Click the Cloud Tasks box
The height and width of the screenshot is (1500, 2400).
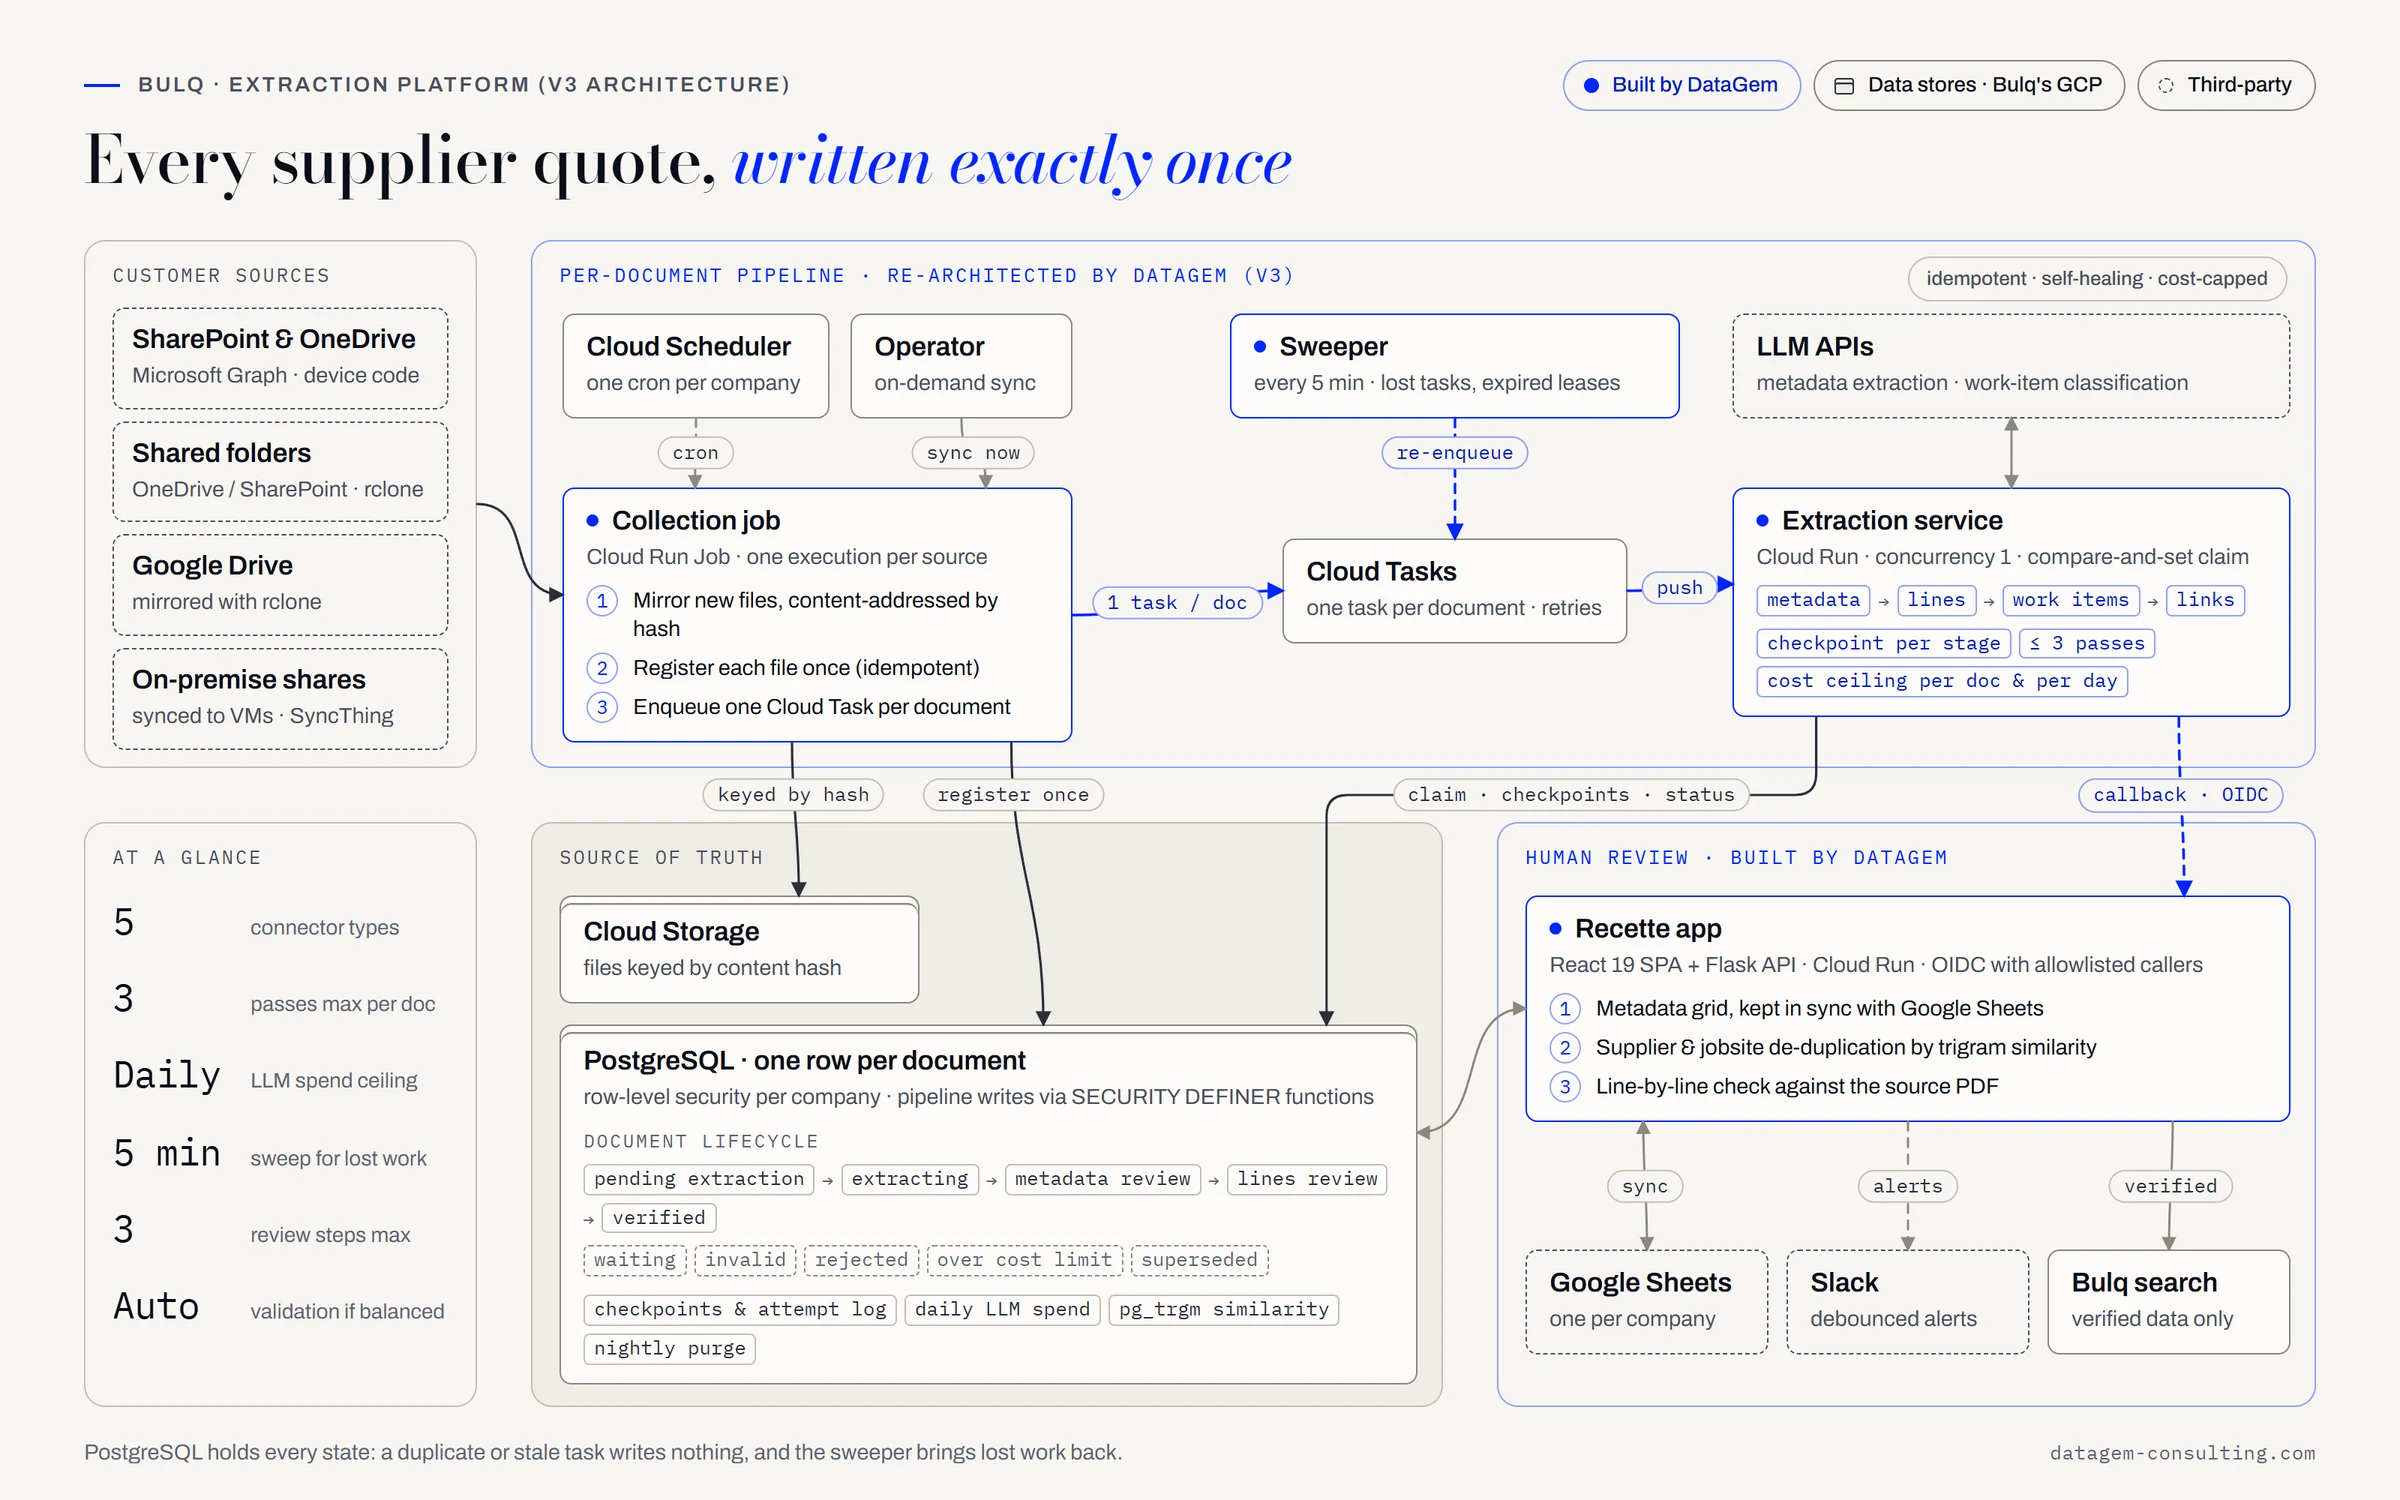click(1454, 591)
